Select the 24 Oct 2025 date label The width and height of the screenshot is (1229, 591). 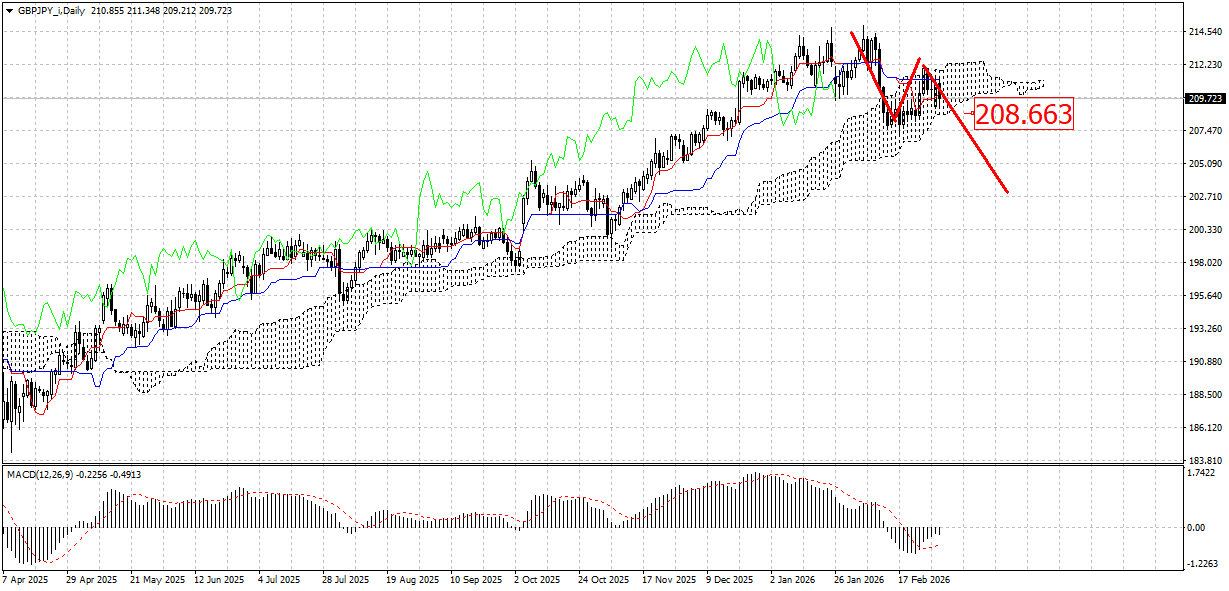(x=603, y=579)
